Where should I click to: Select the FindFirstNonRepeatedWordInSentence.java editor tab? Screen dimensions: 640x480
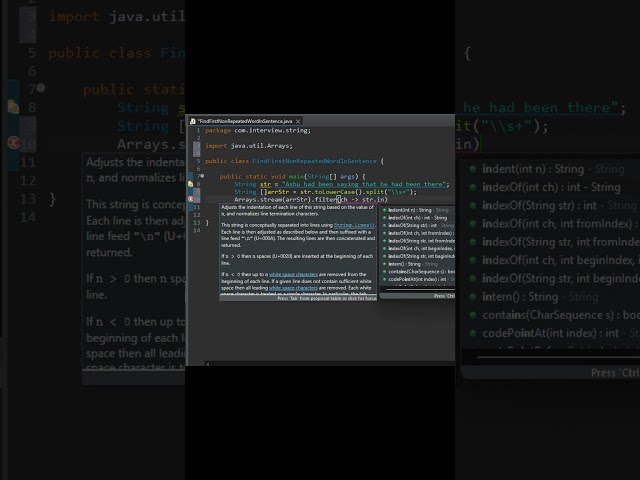tap(244, 120)
